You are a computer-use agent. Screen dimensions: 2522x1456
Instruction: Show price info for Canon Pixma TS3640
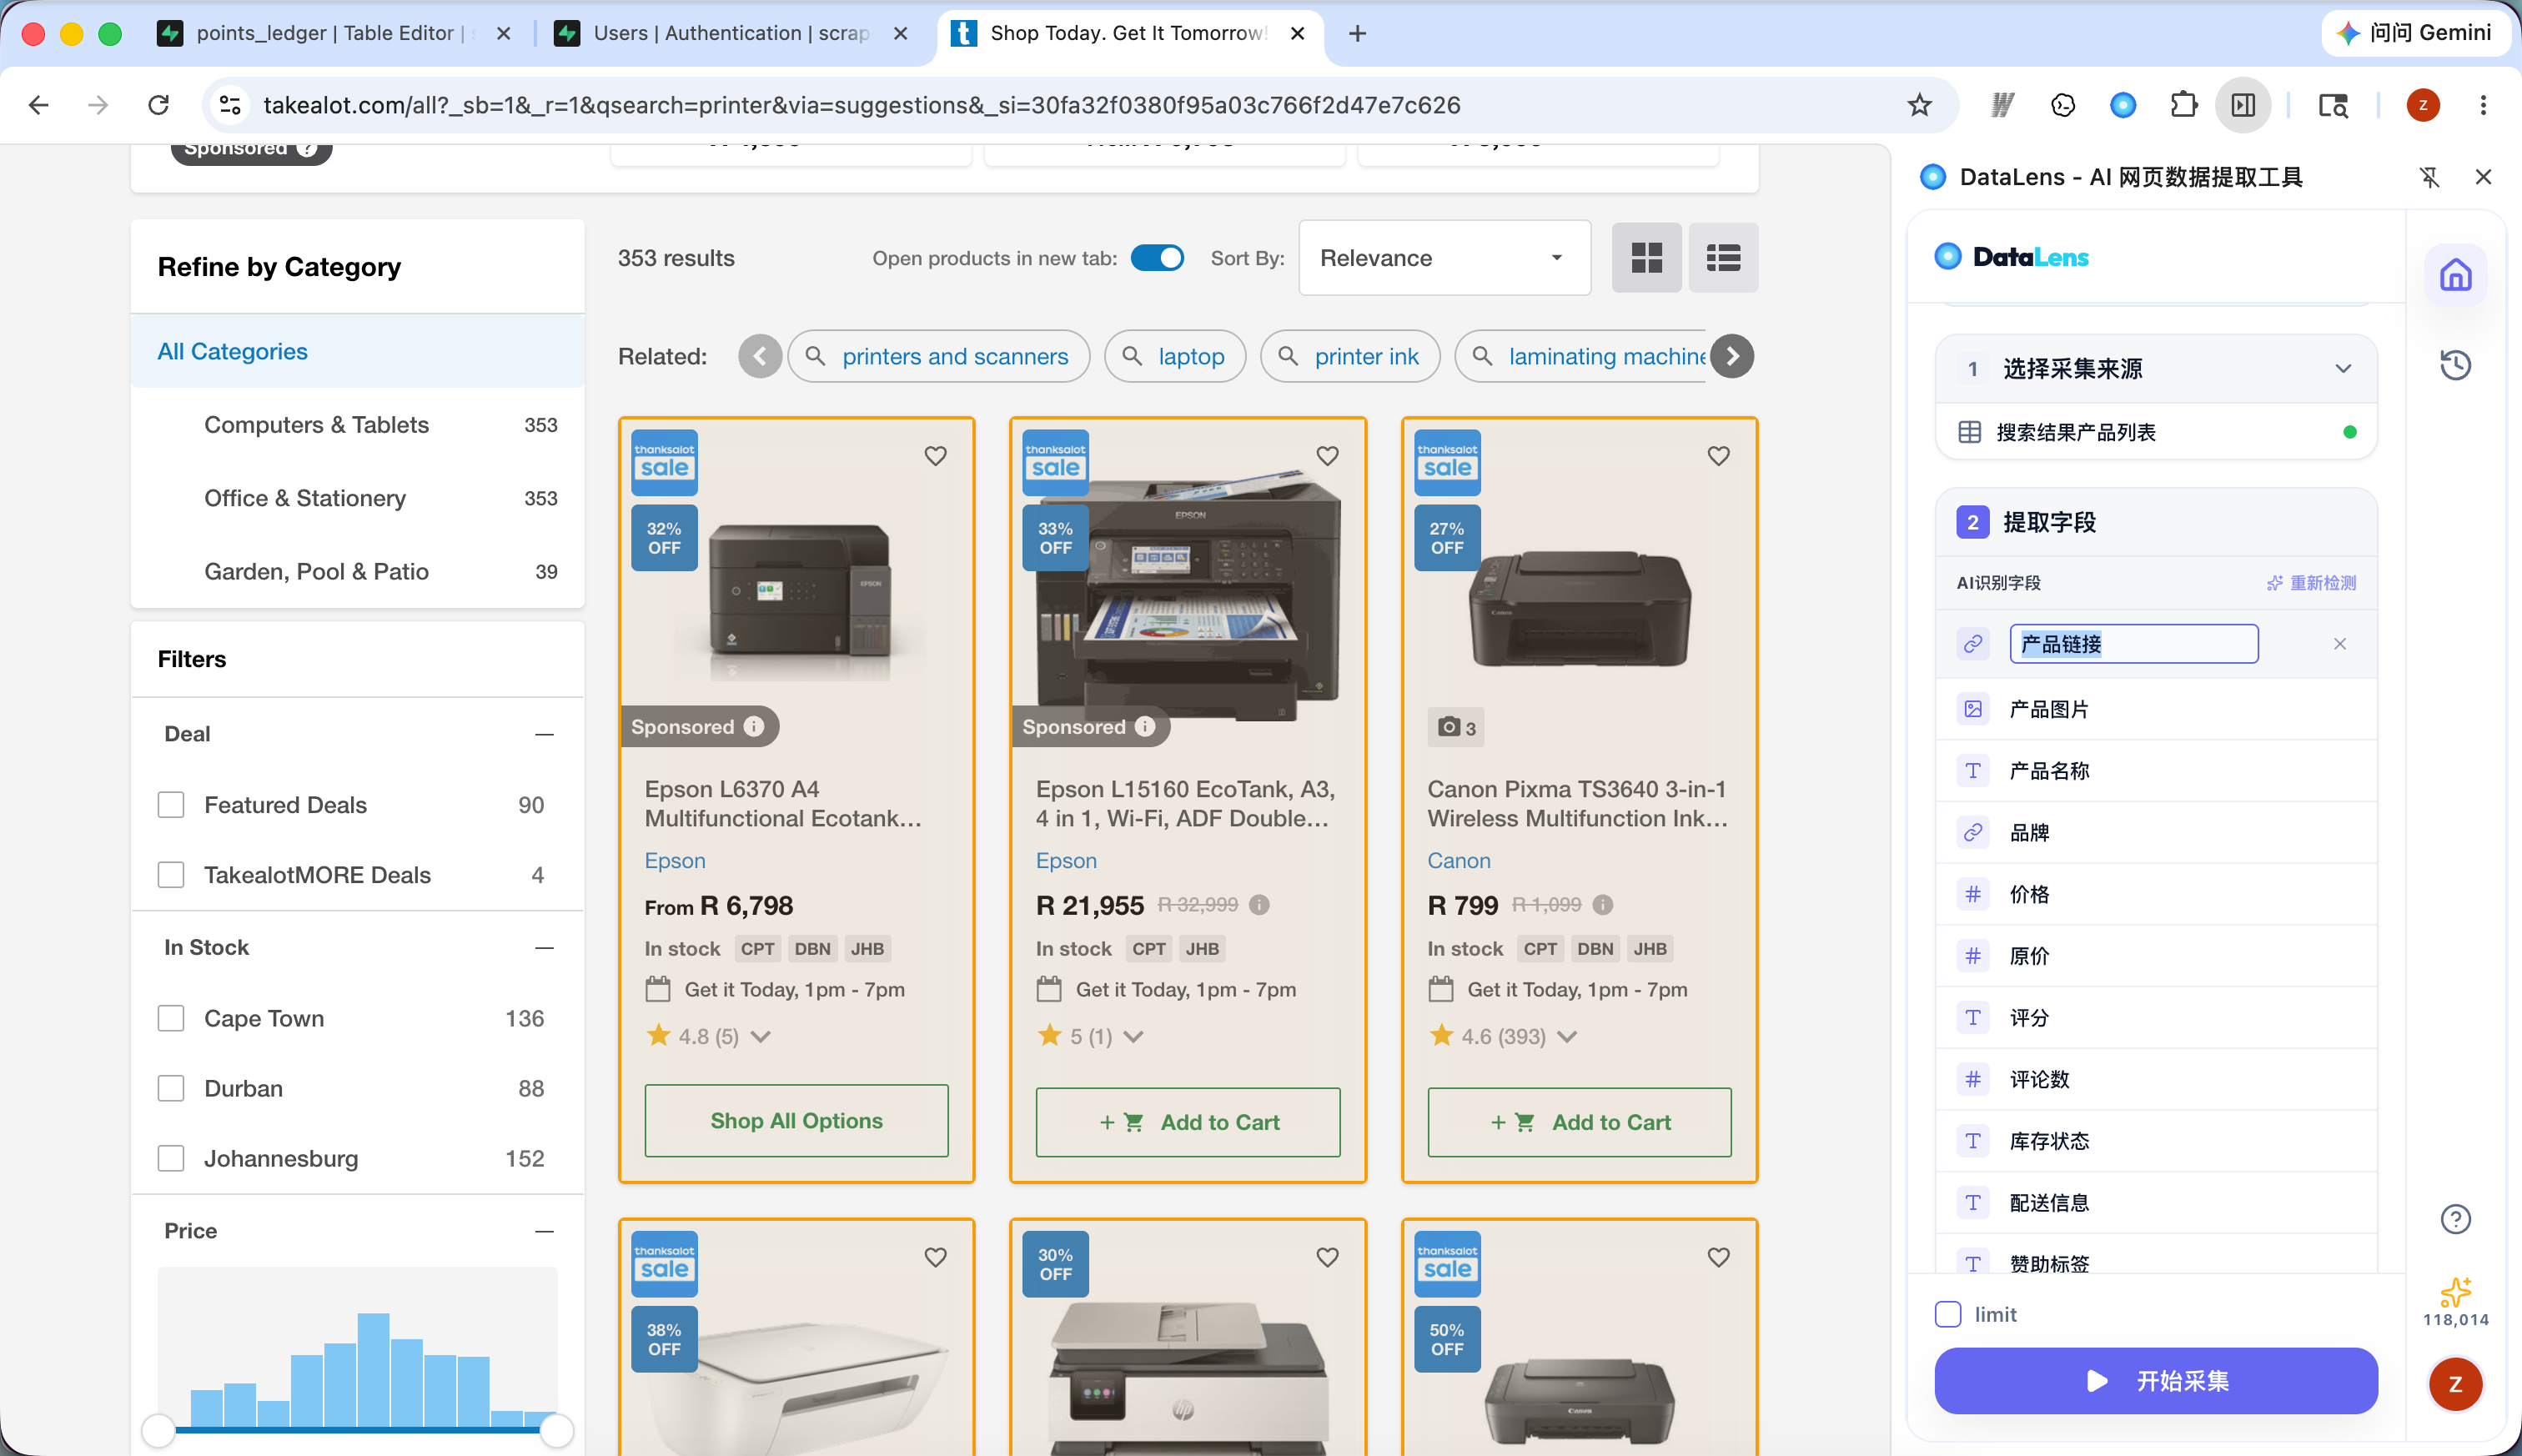click(x=1602, y=905)
